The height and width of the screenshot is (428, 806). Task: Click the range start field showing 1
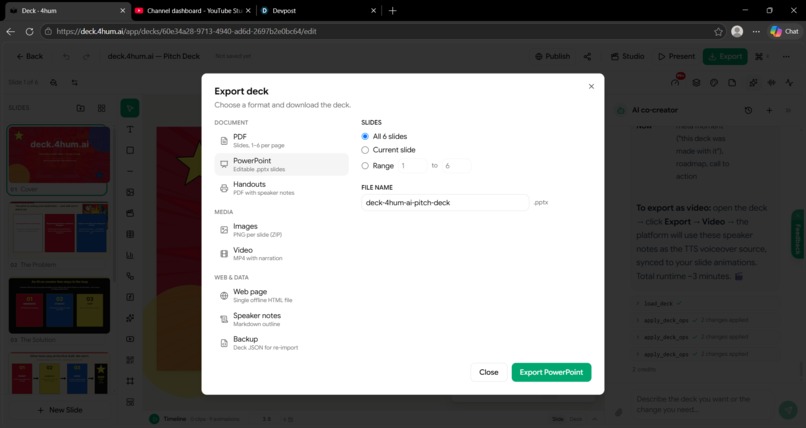click(x=412, y=166)
